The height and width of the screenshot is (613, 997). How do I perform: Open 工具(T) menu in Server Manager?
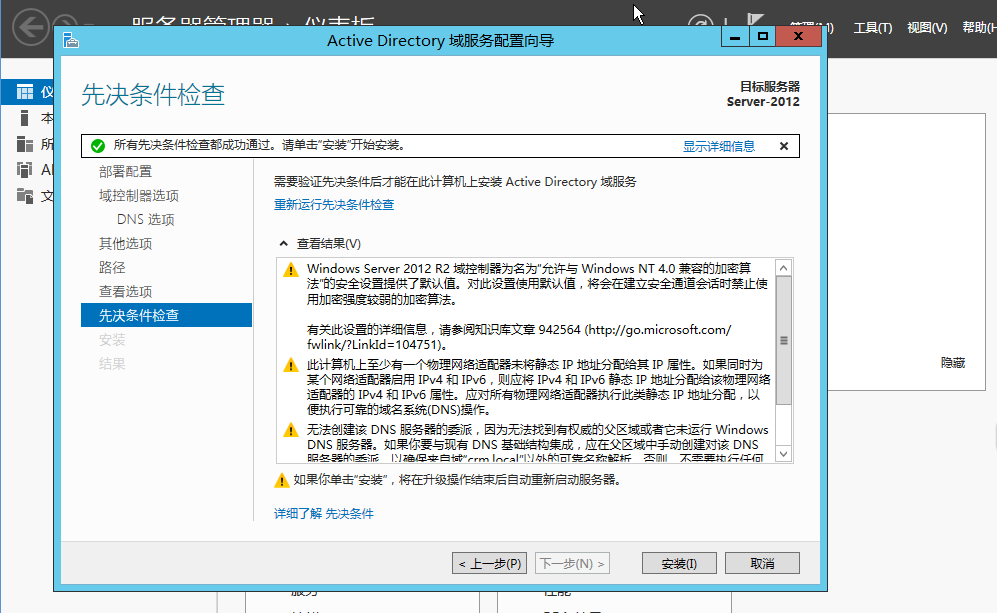pos(872,28)
